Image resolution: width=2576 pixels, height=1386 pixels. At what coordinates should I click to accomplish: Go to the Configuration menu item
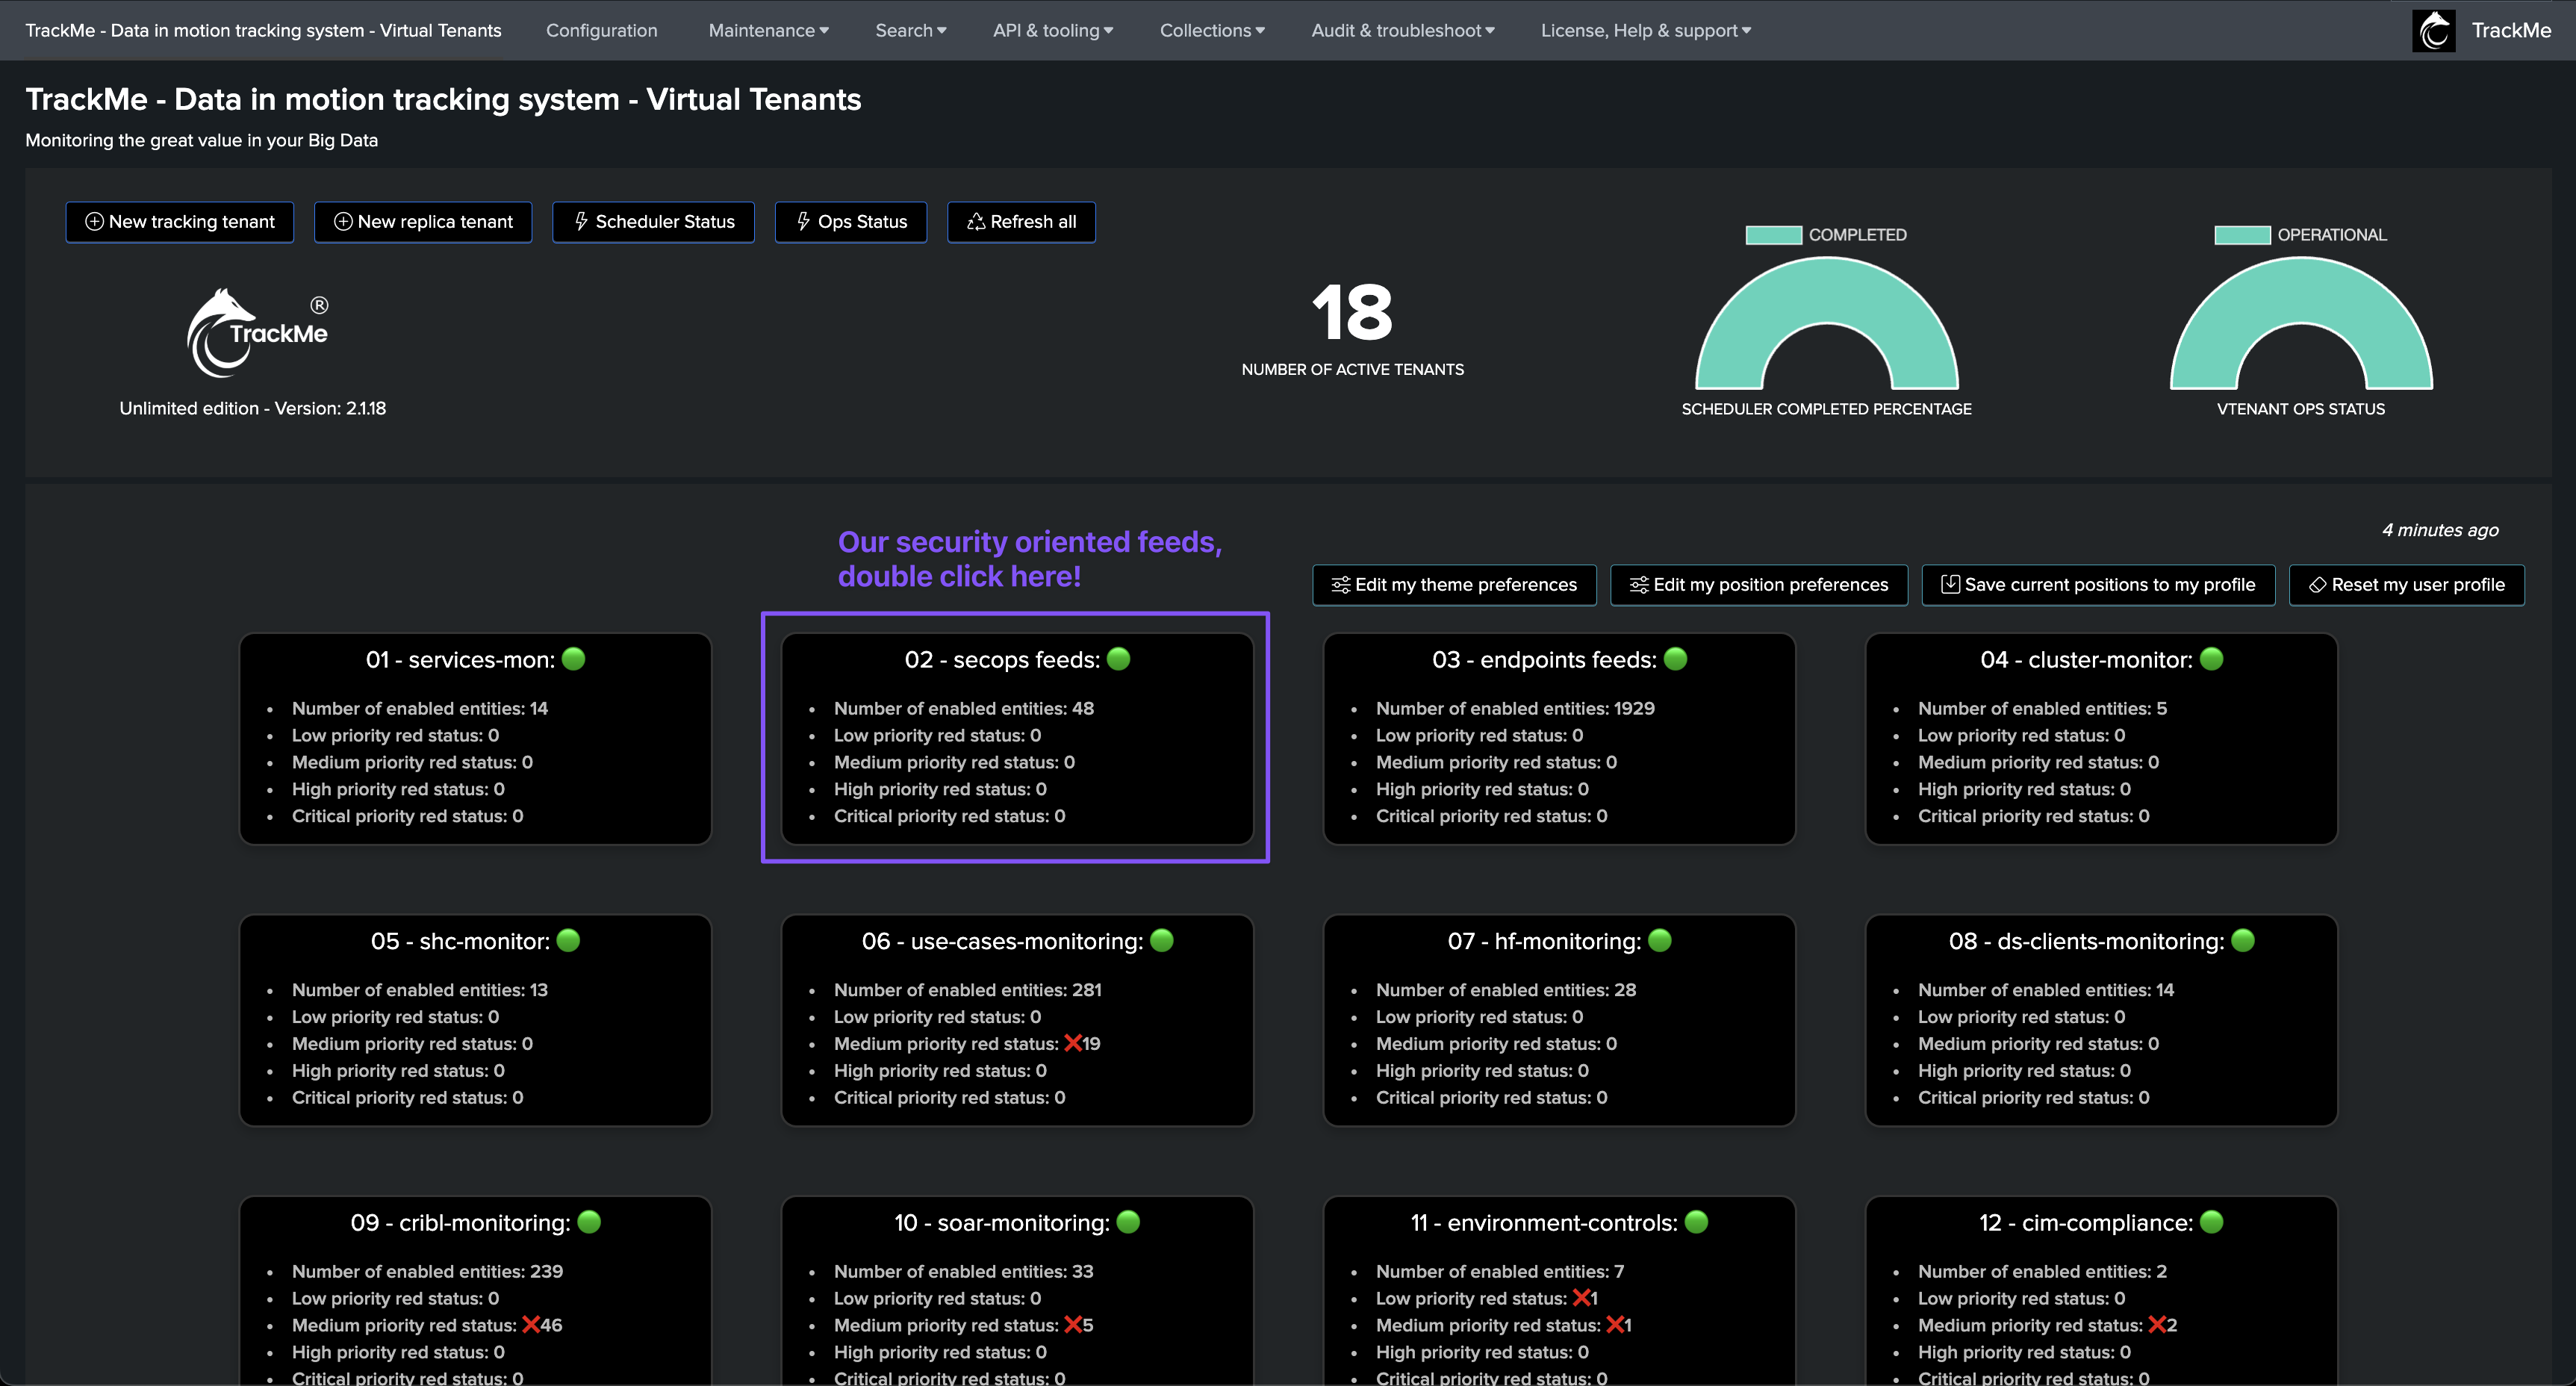click(601, 30)
